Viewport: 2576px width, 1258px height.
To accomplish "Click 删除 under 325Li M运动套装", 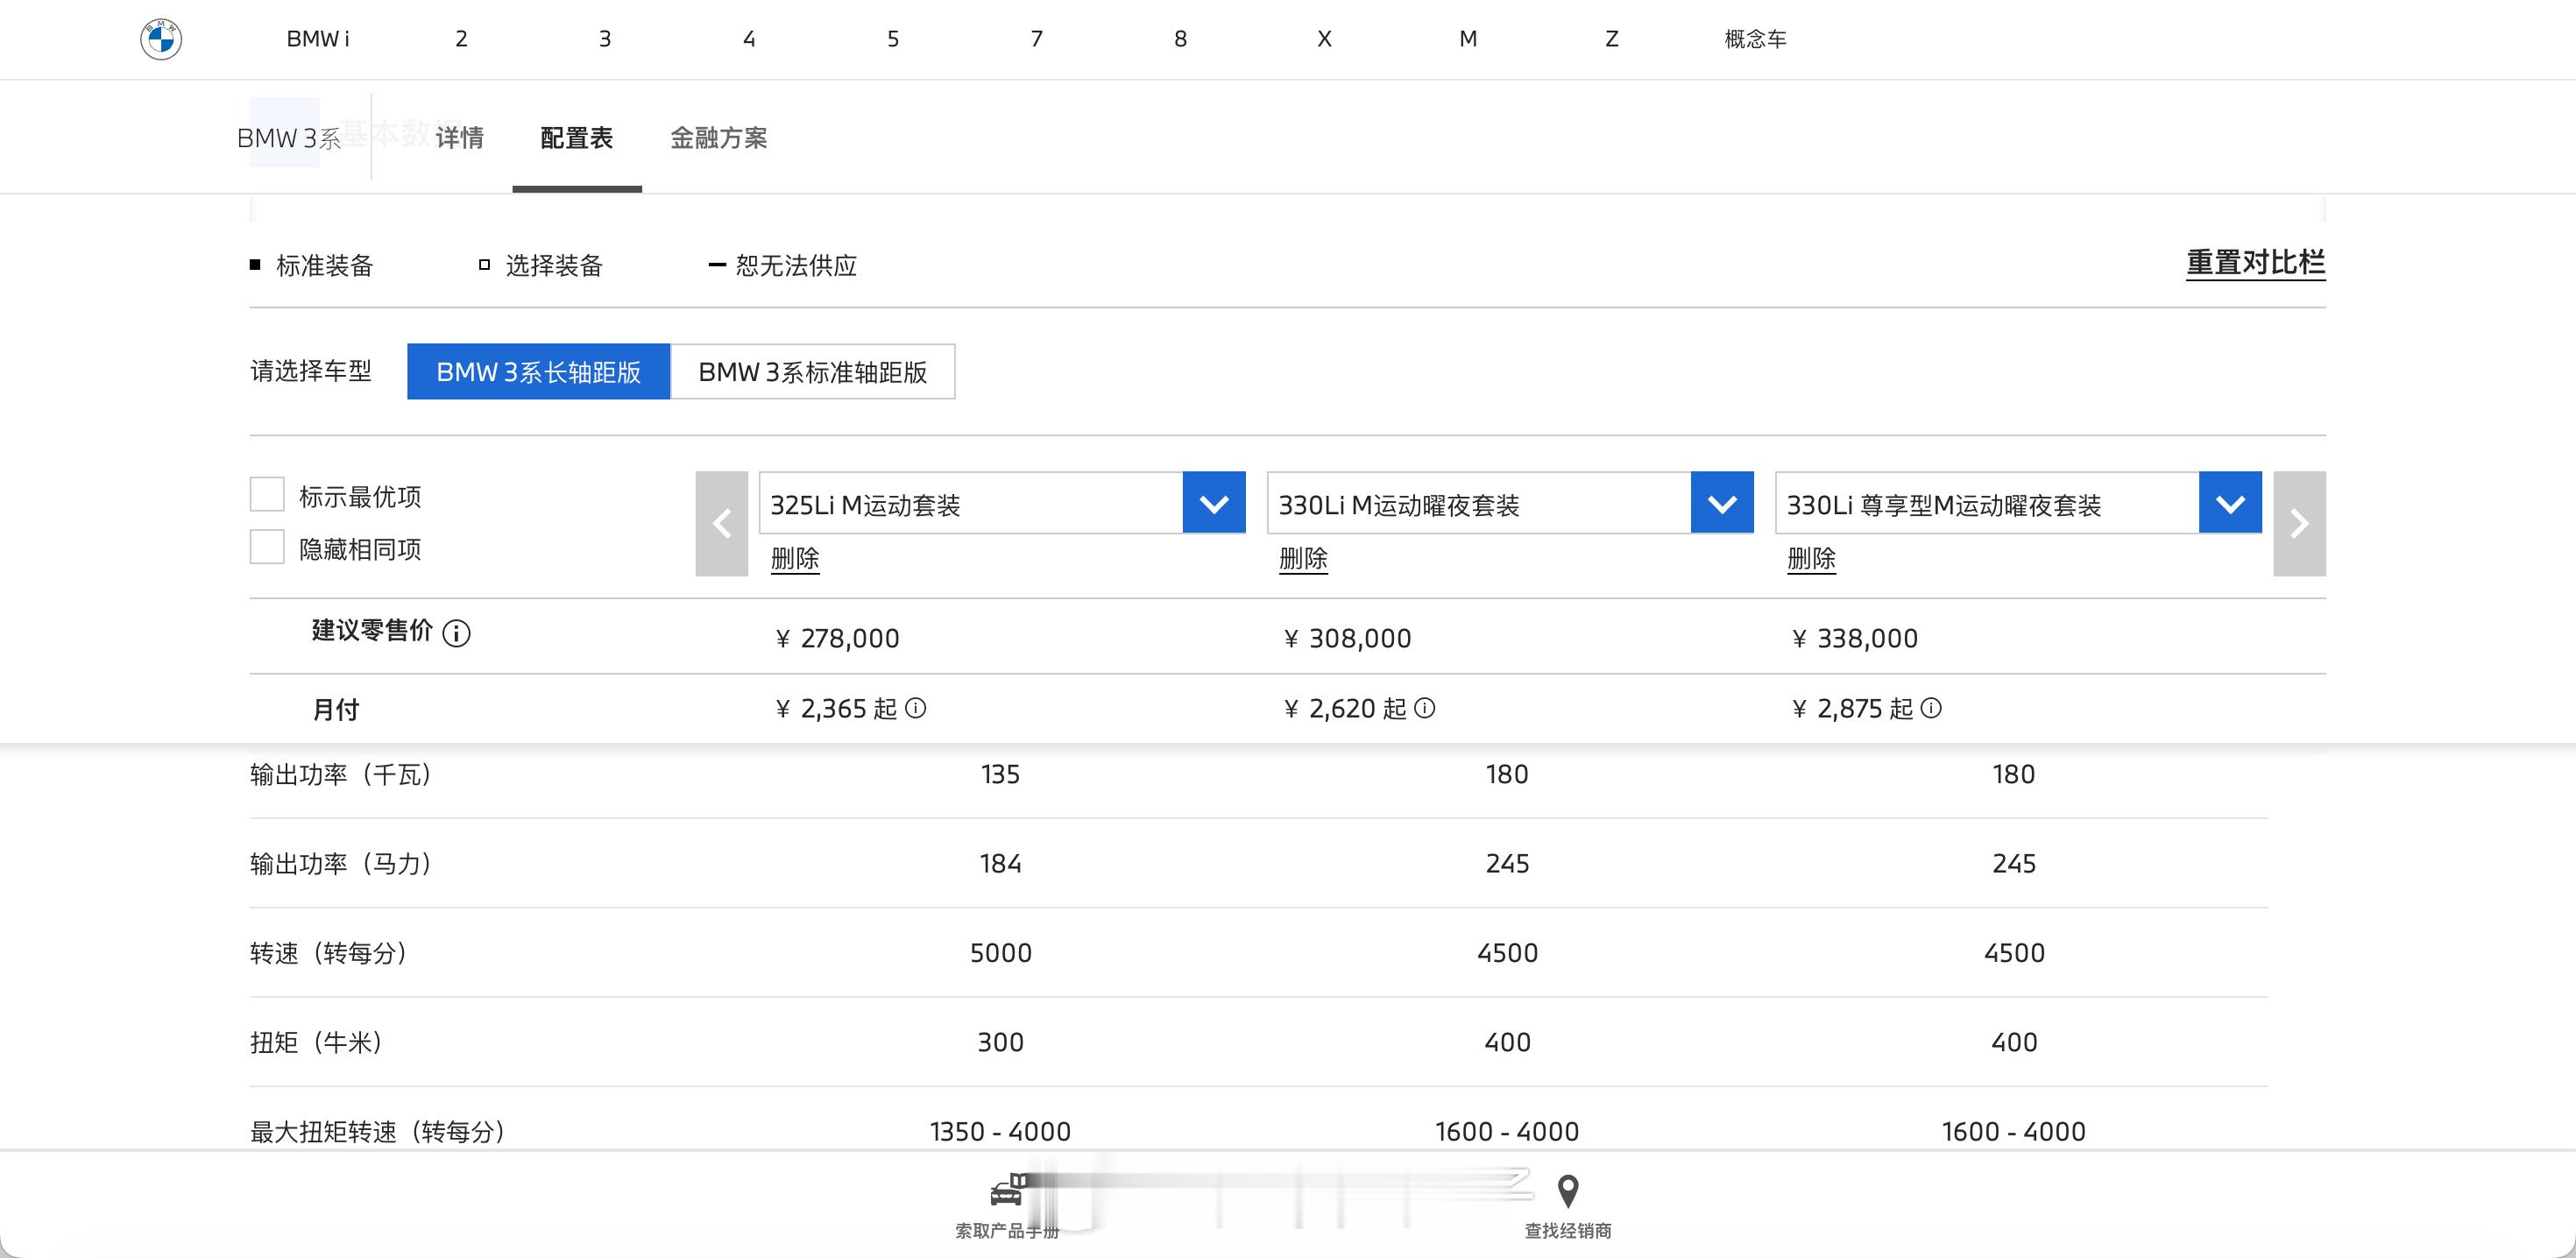I will tap(795, 558).
